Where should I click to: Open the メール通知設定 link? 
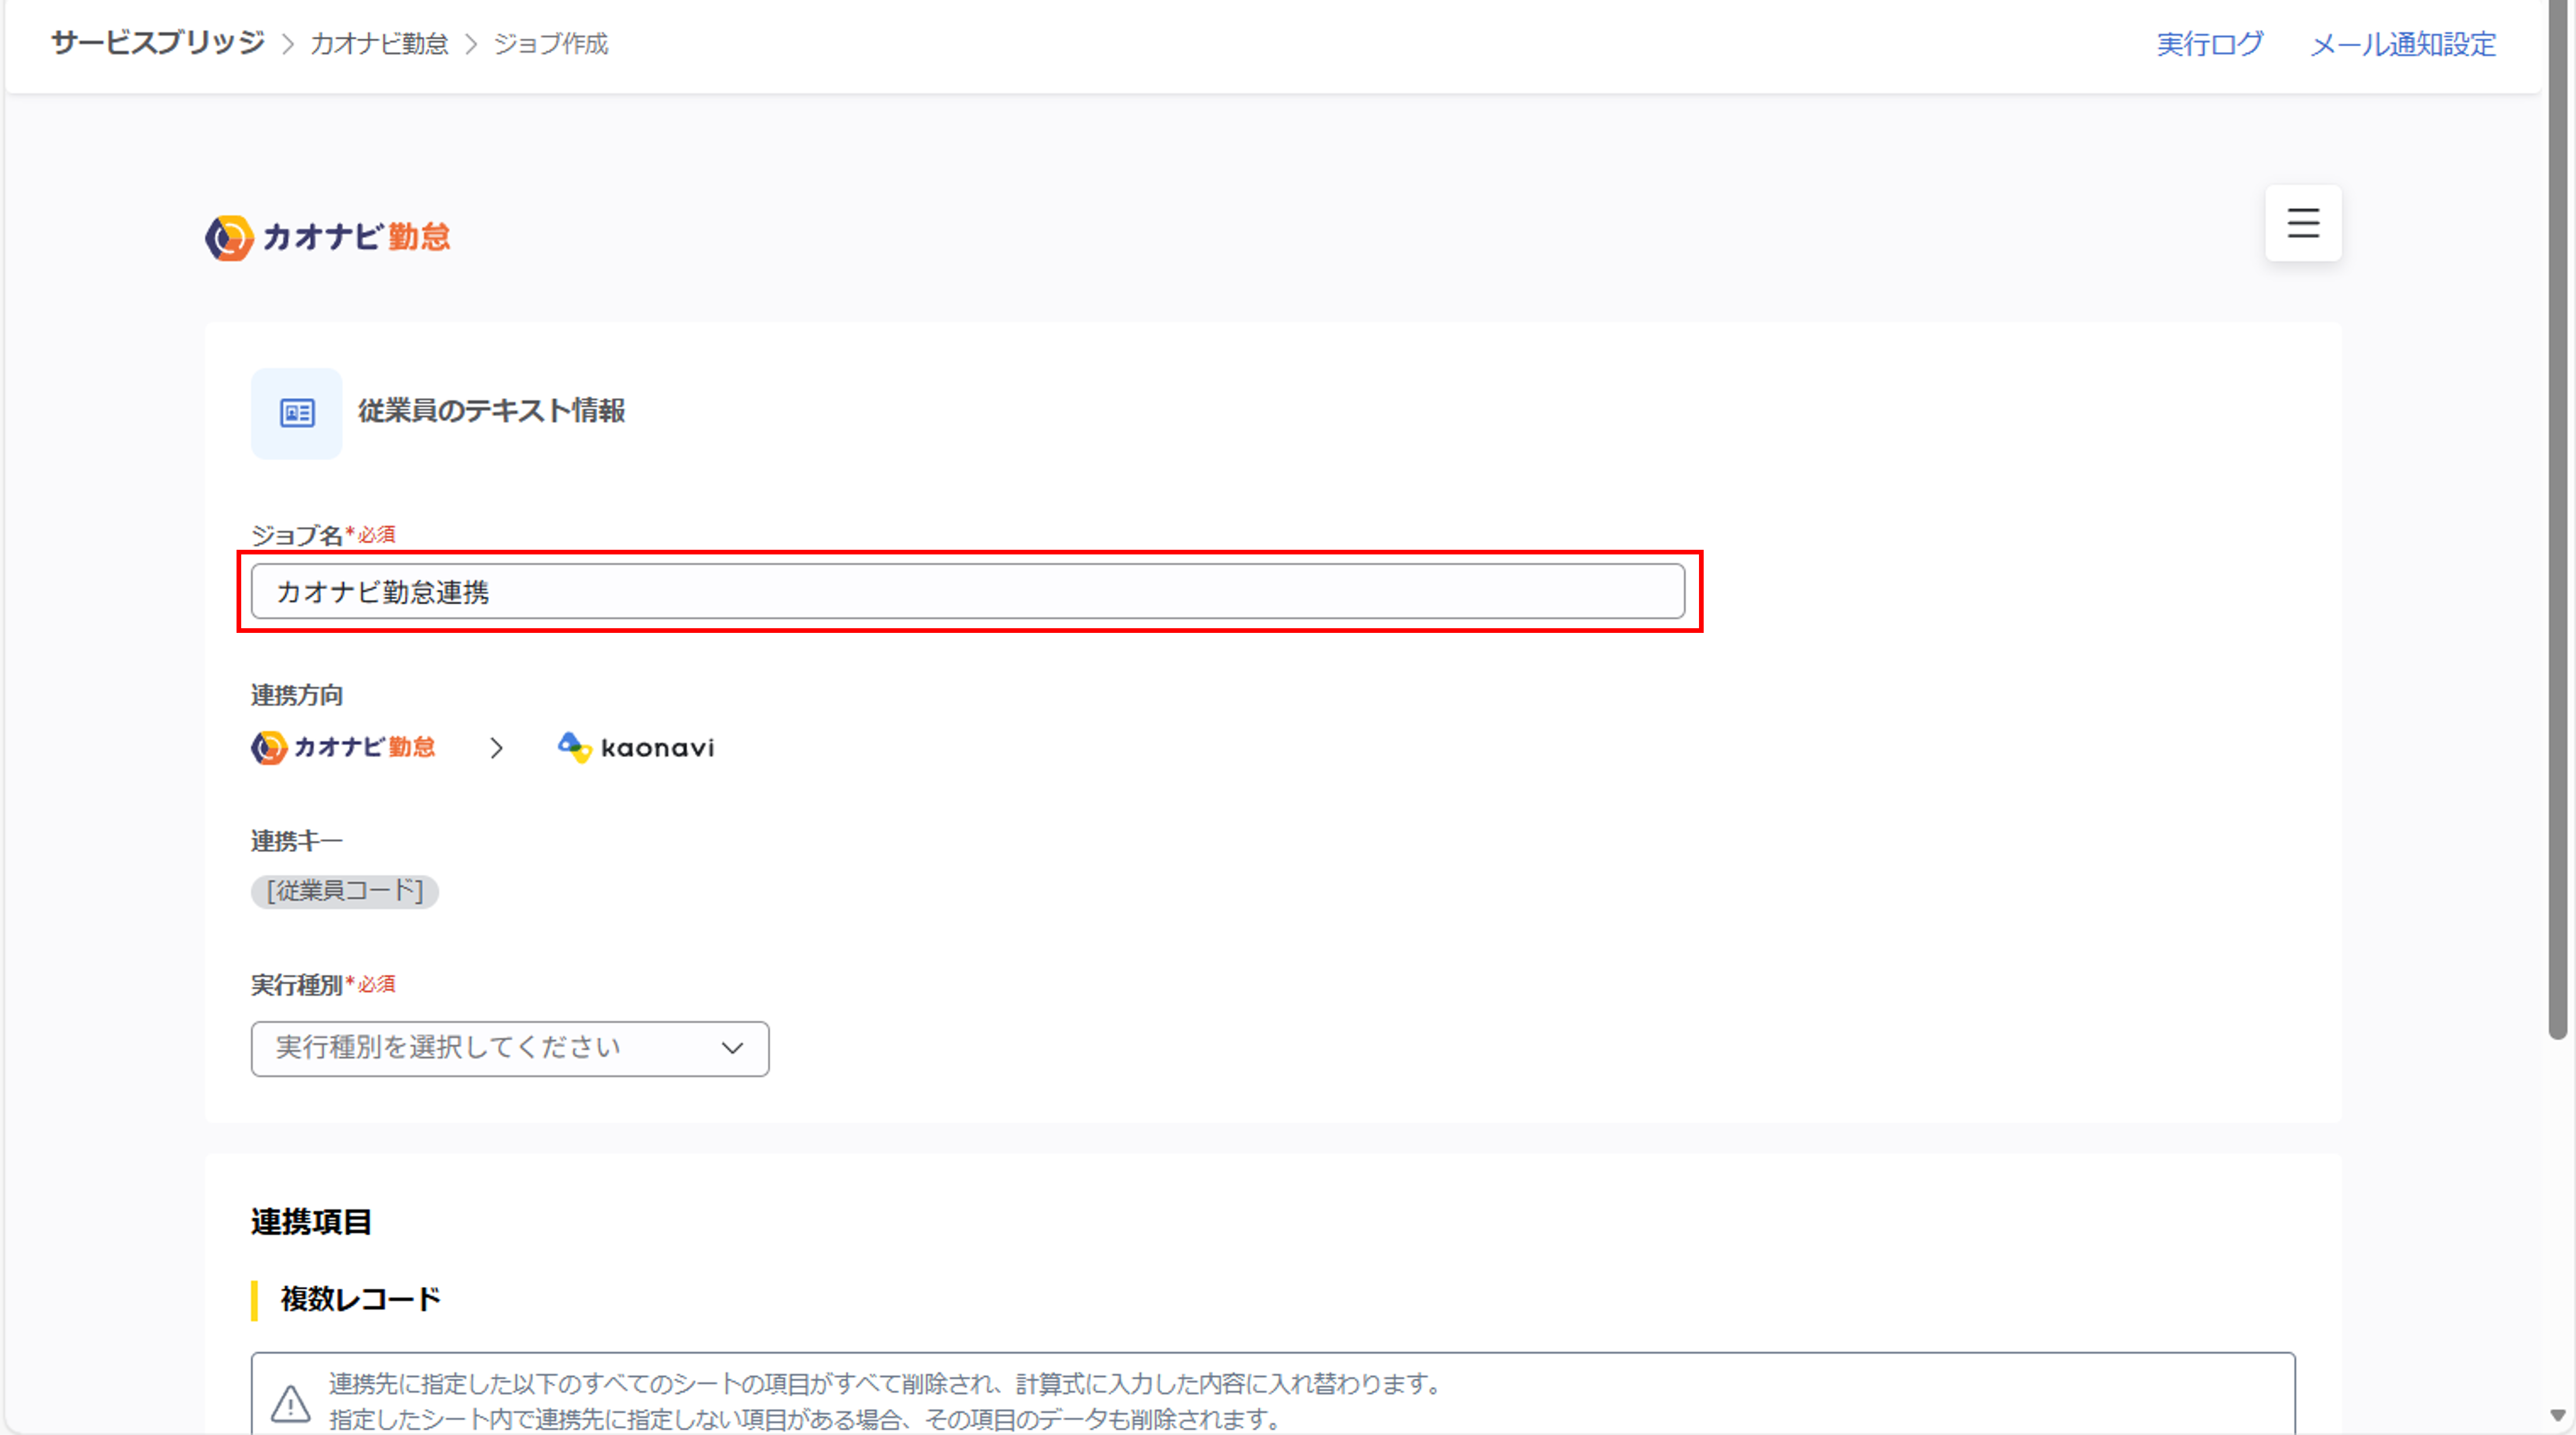coord(2402,44)
